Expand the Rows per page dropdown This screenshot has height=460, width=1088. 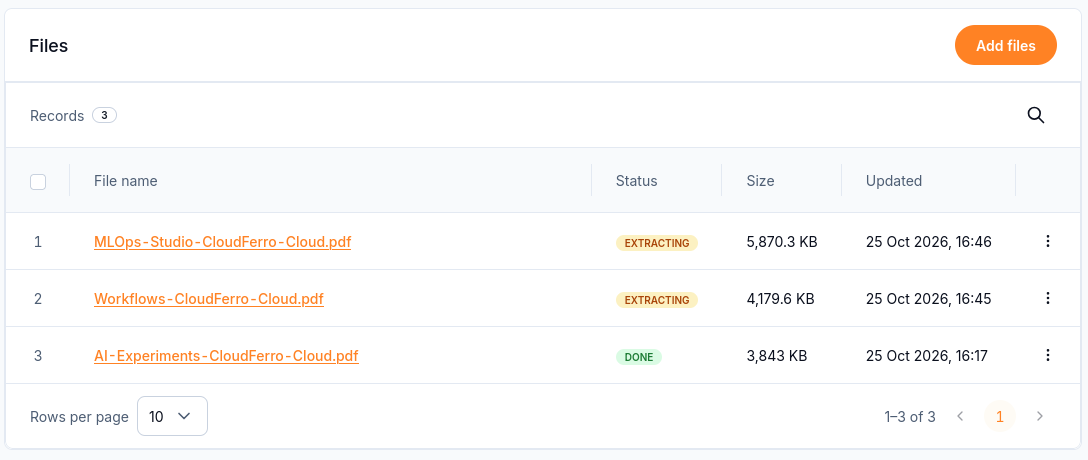tap(172, 416)
